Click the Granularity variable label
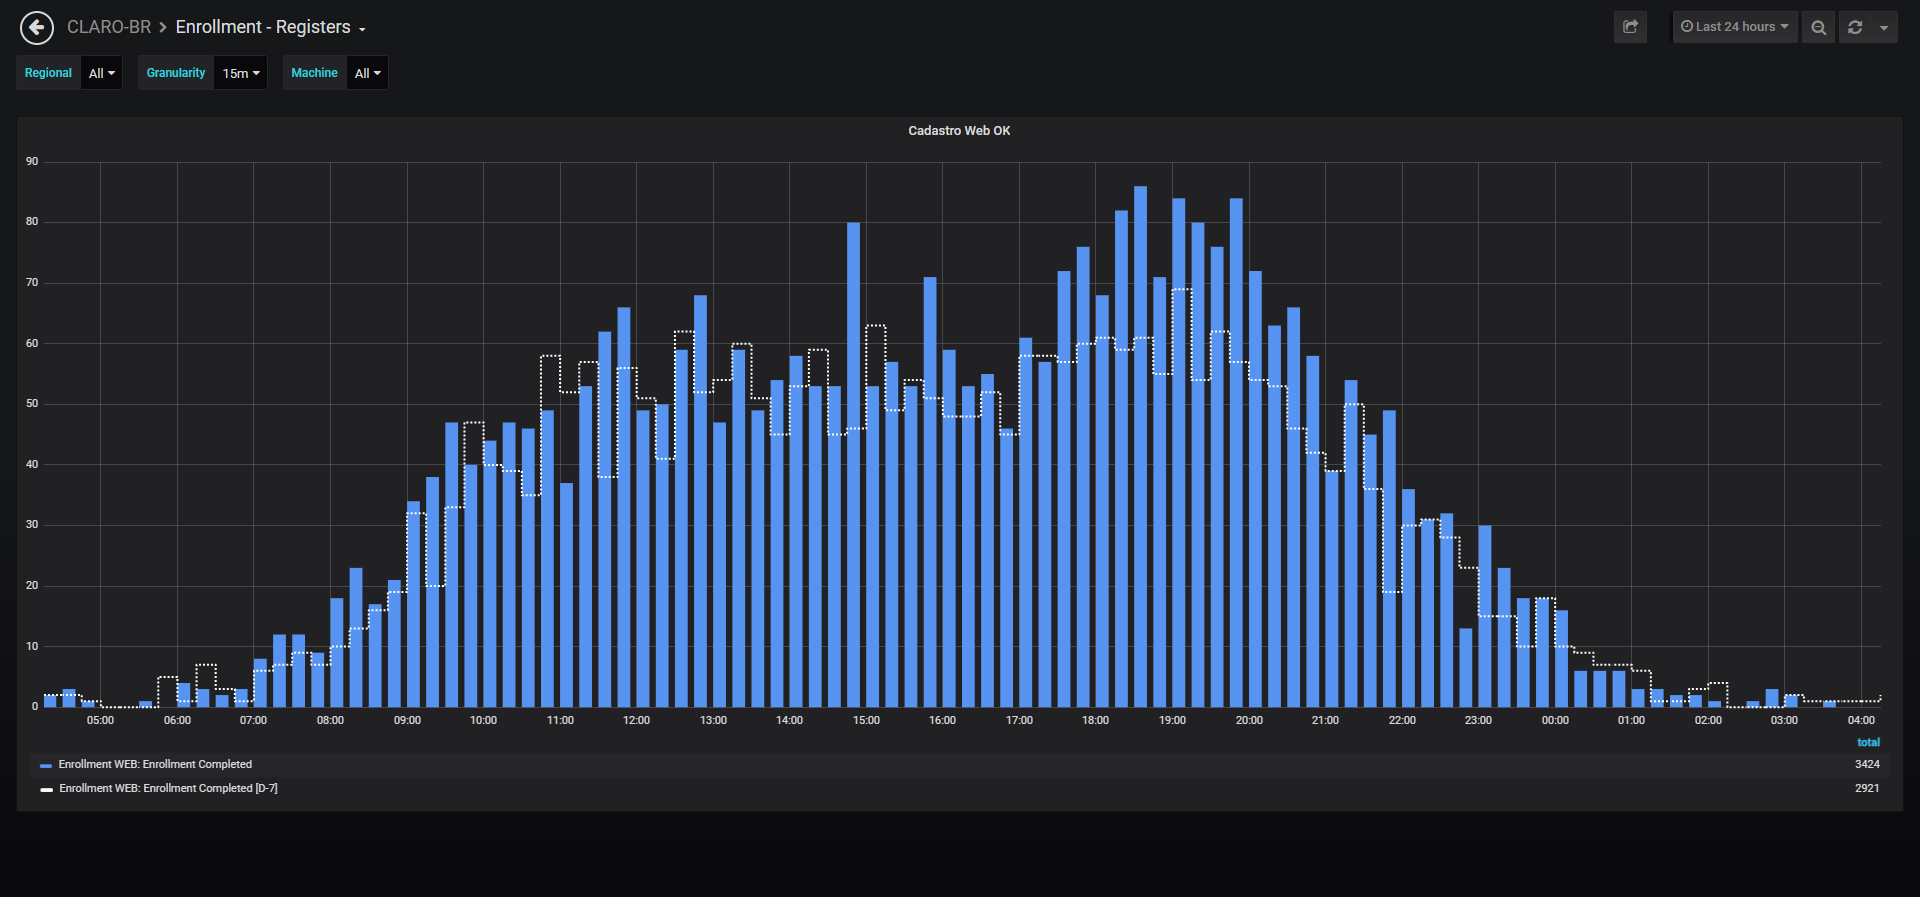Viewport: 1920px width, 897px height. point(176,73)
